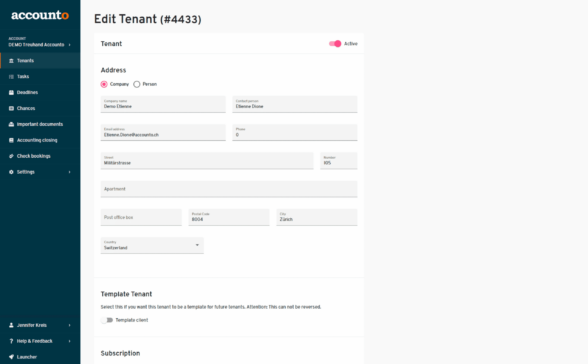The width and height of the screenshot is (588, 364).
Task: Click the Post office box field
Action: point(141,217)
